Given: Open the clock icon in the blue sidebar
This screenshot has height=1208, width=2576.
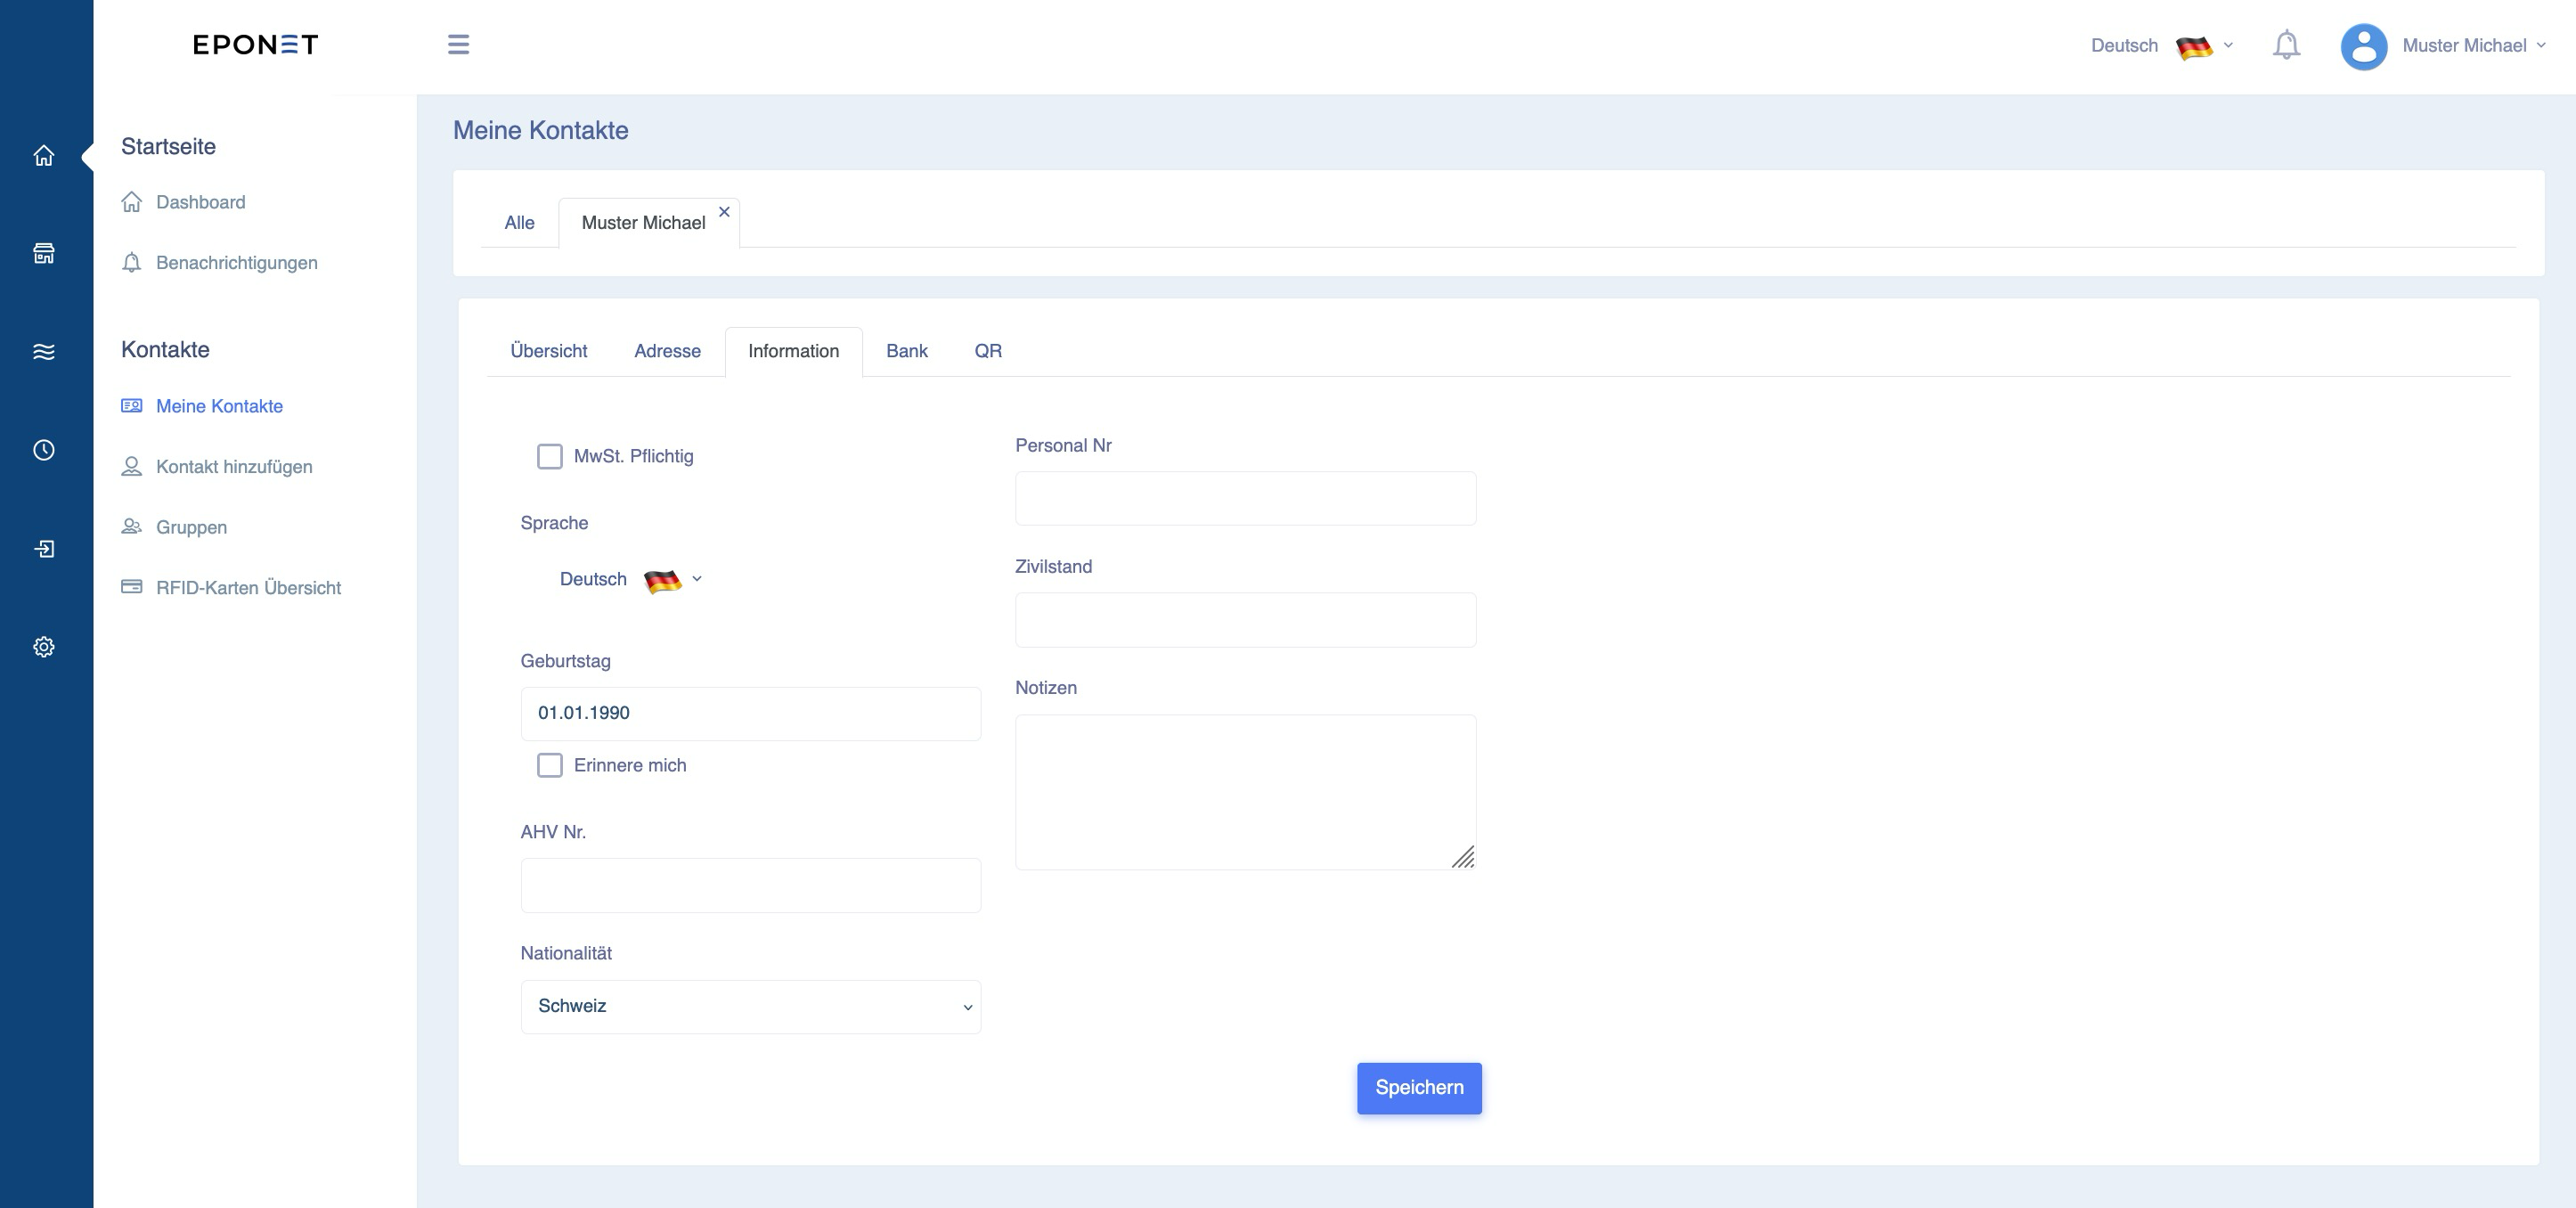Looking at the screenshot, I should pos(43,450).
